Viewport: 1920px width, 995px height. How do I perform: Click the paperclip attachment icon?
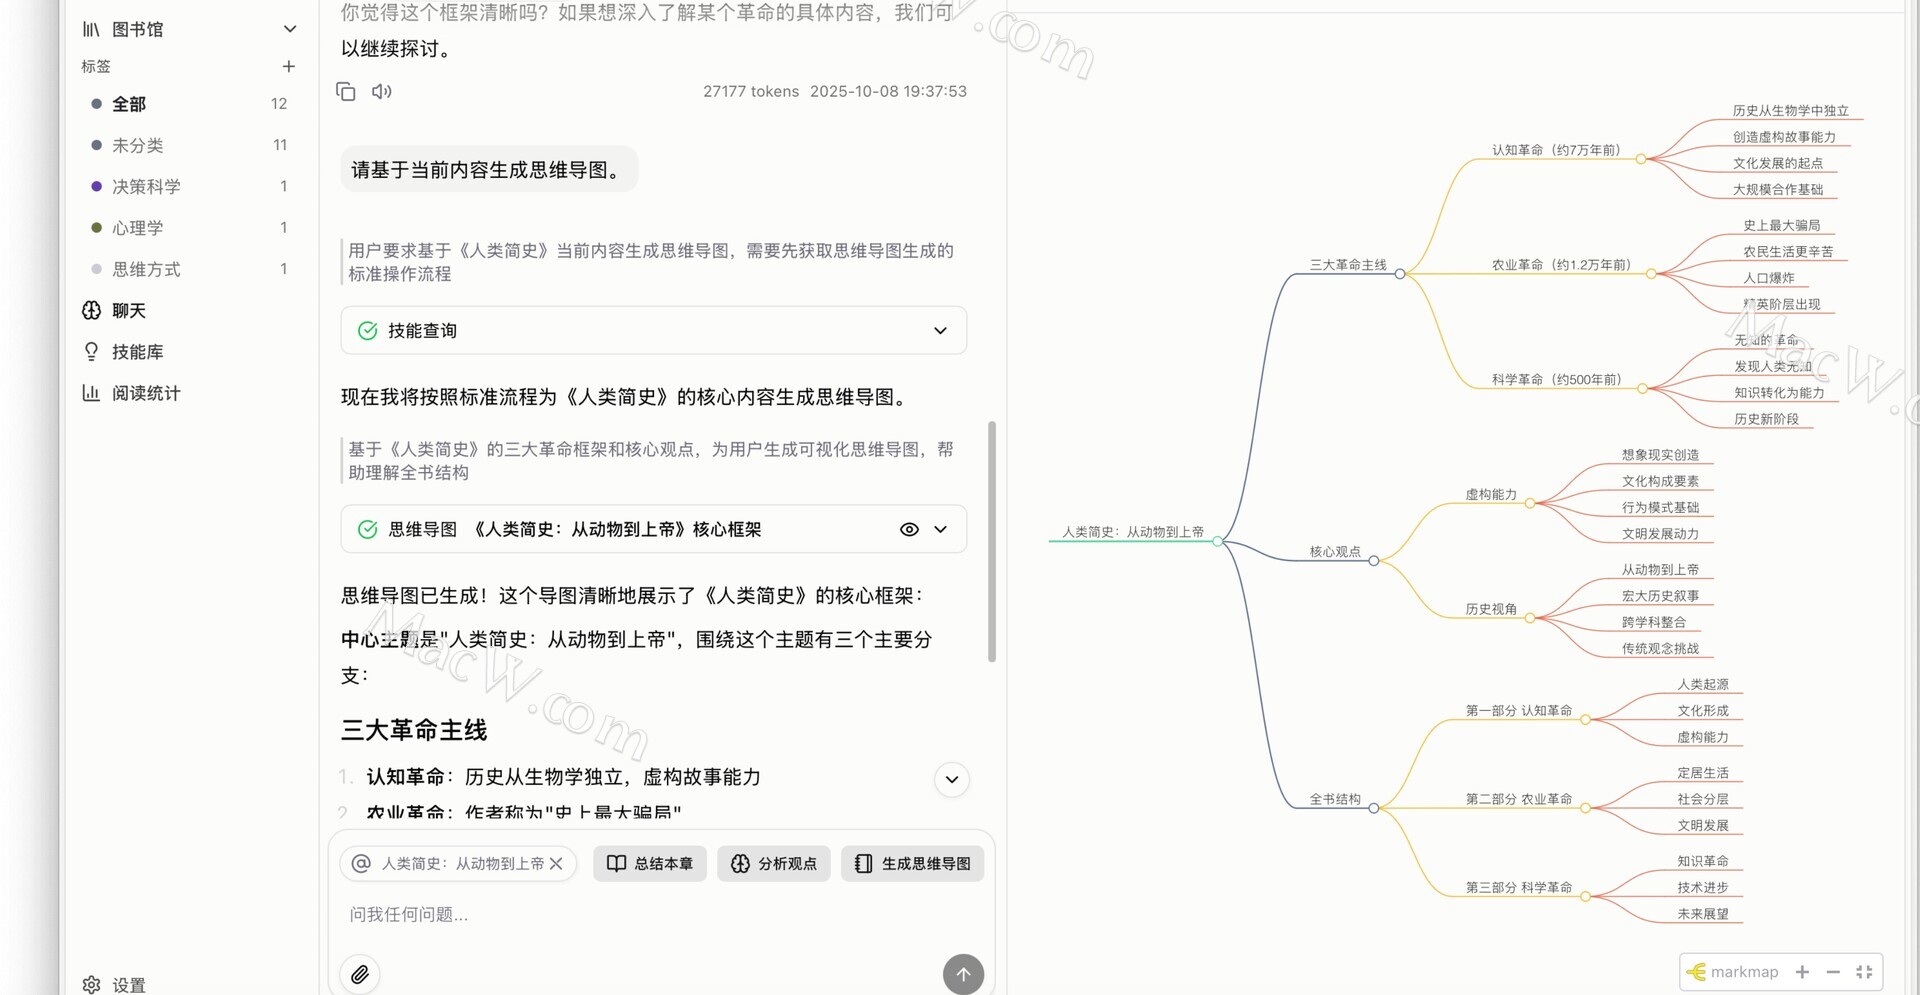point(360,973)
